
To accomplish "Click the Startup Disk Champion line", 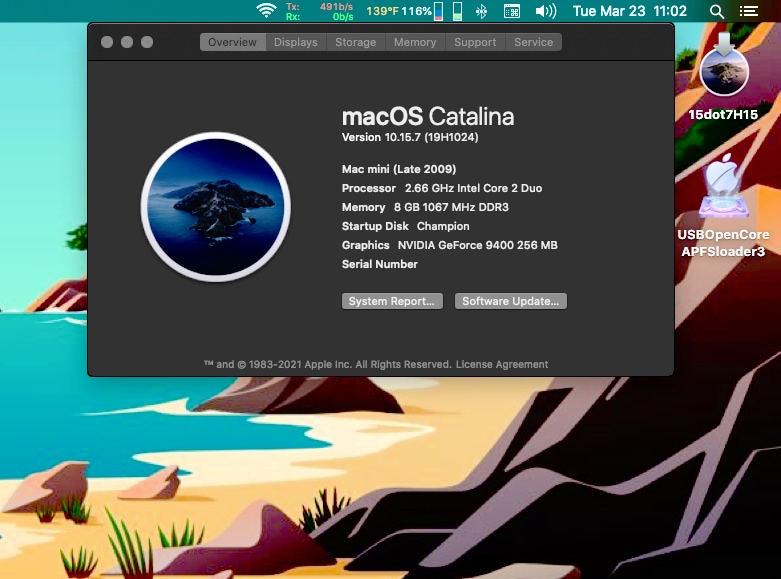I will tap(405, 226).
